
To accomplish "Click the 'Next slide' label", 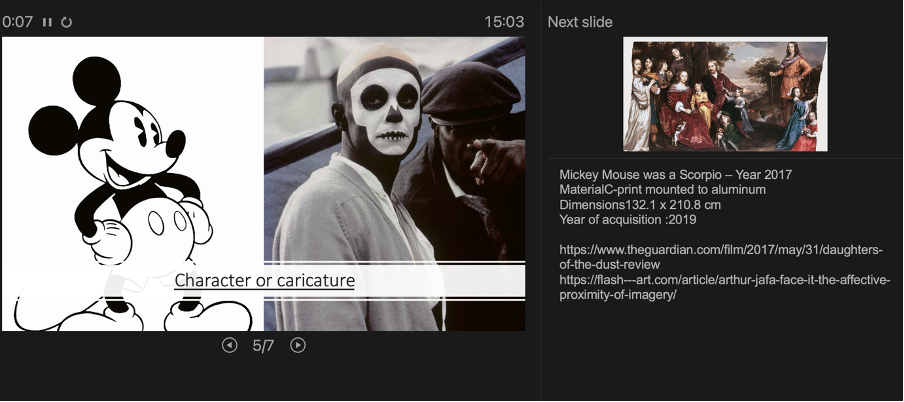I will (x=580, y=22).
